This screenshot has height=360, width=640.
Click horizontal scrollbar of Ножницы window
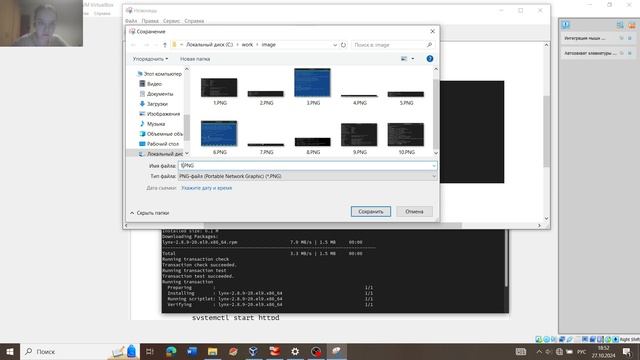(332, 225)
